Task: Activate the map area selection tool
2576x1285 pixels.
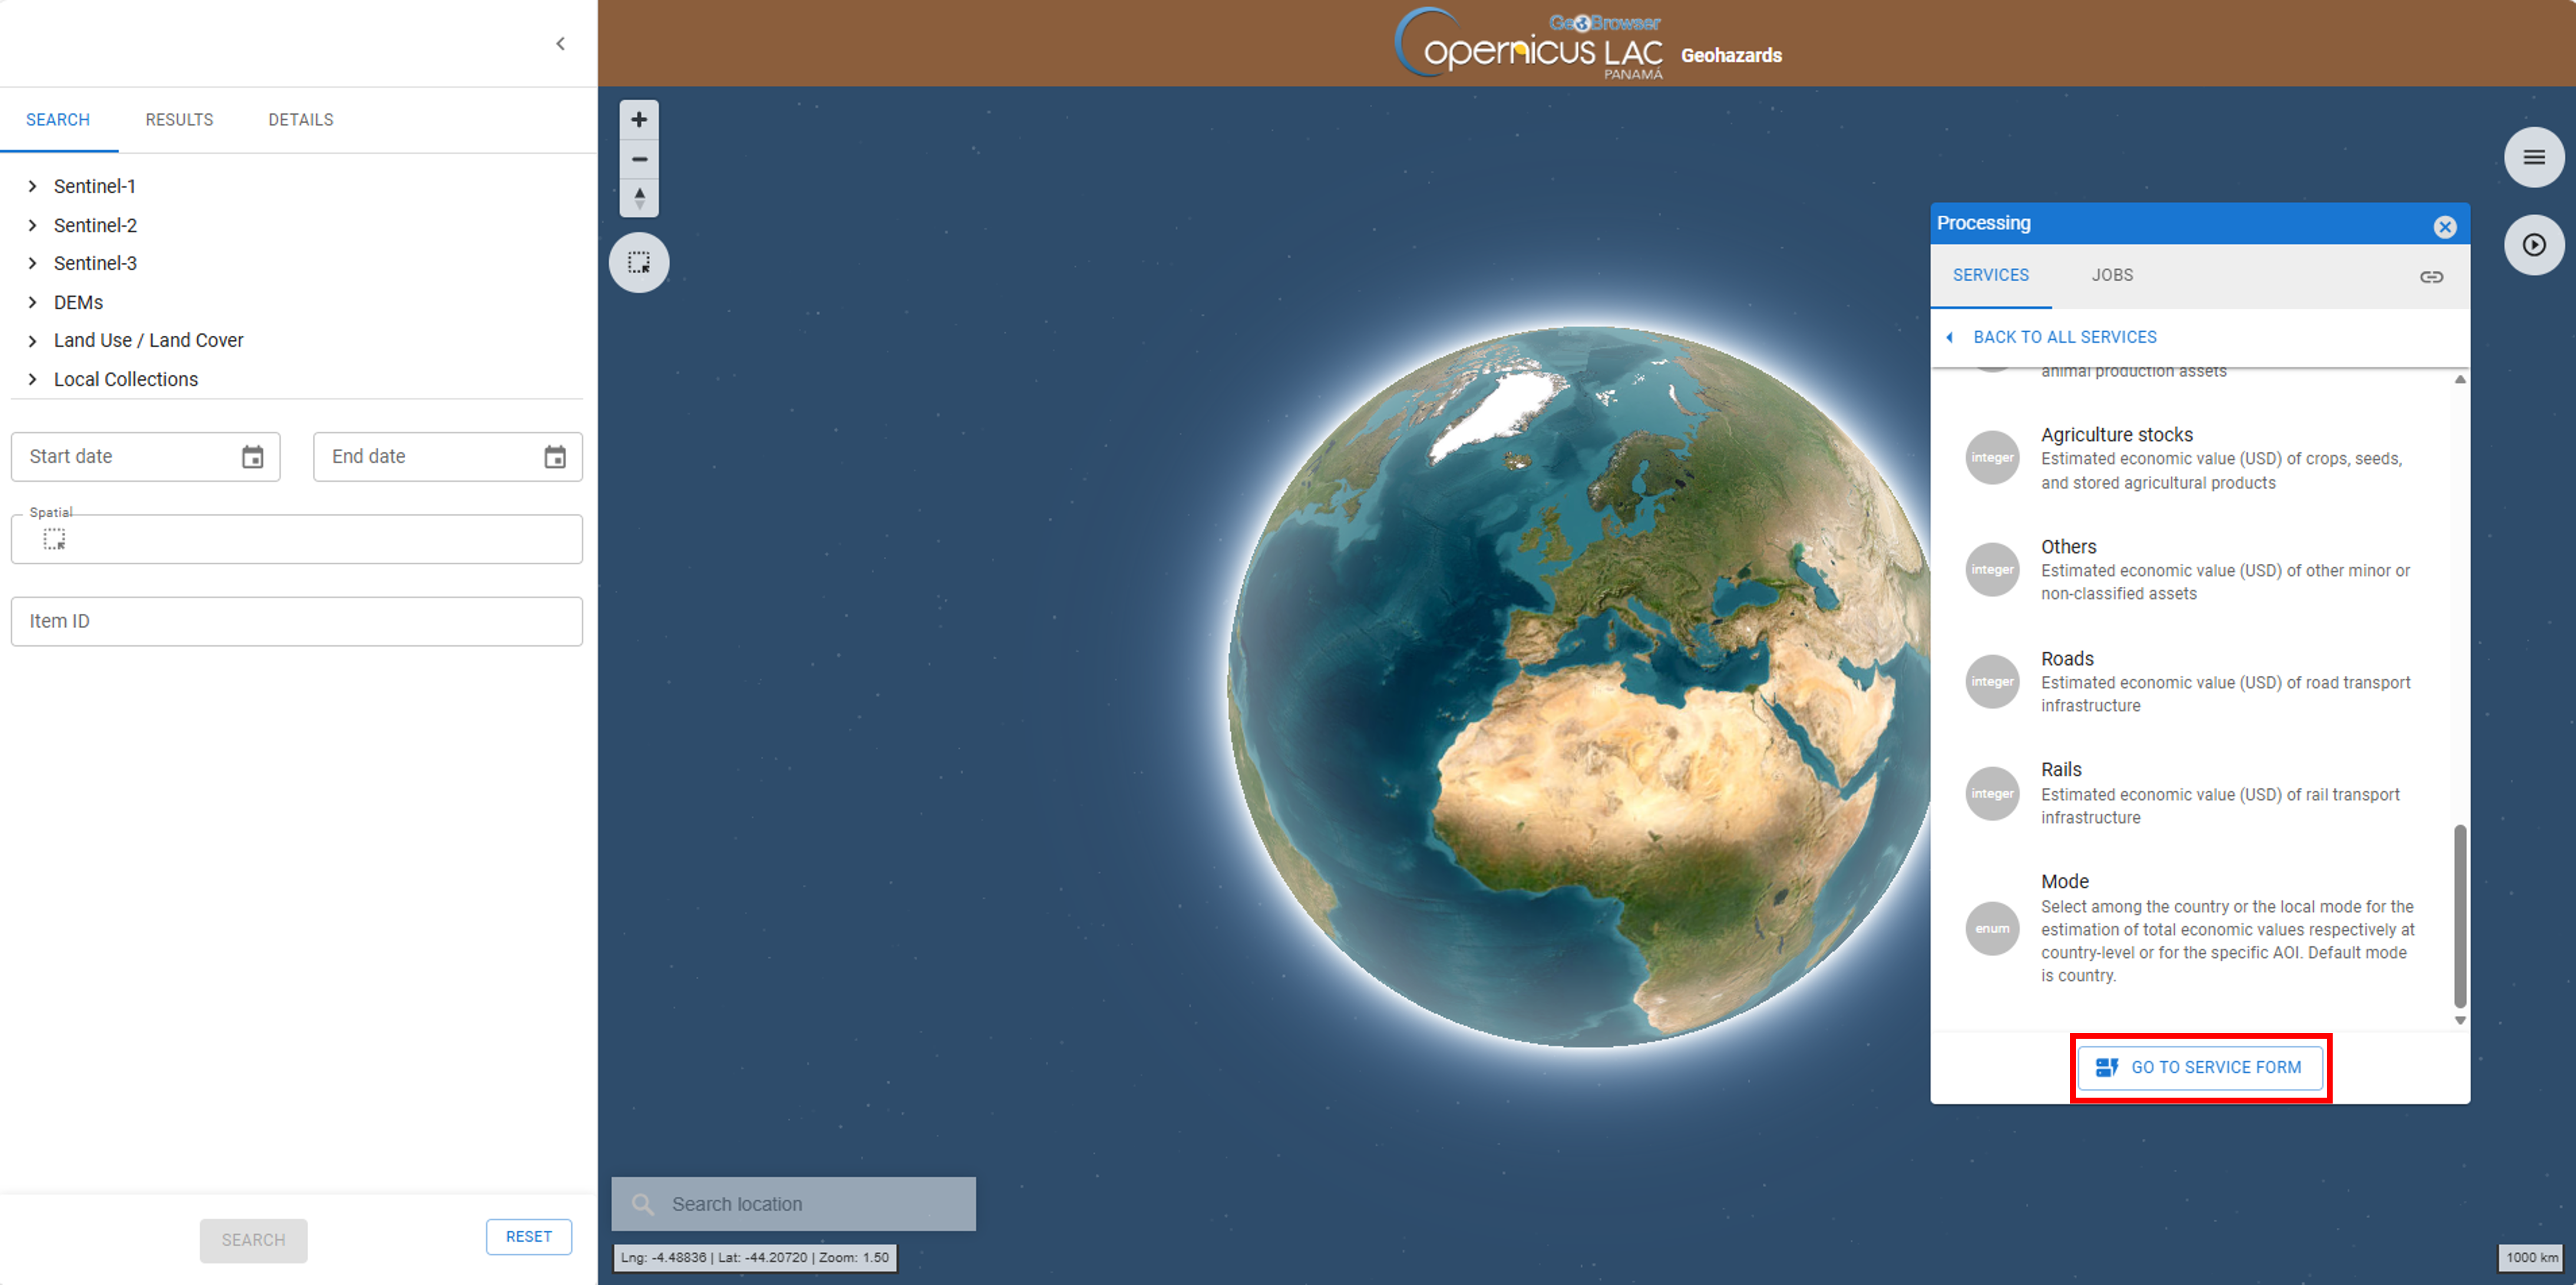Action: [x=639, y=263]
